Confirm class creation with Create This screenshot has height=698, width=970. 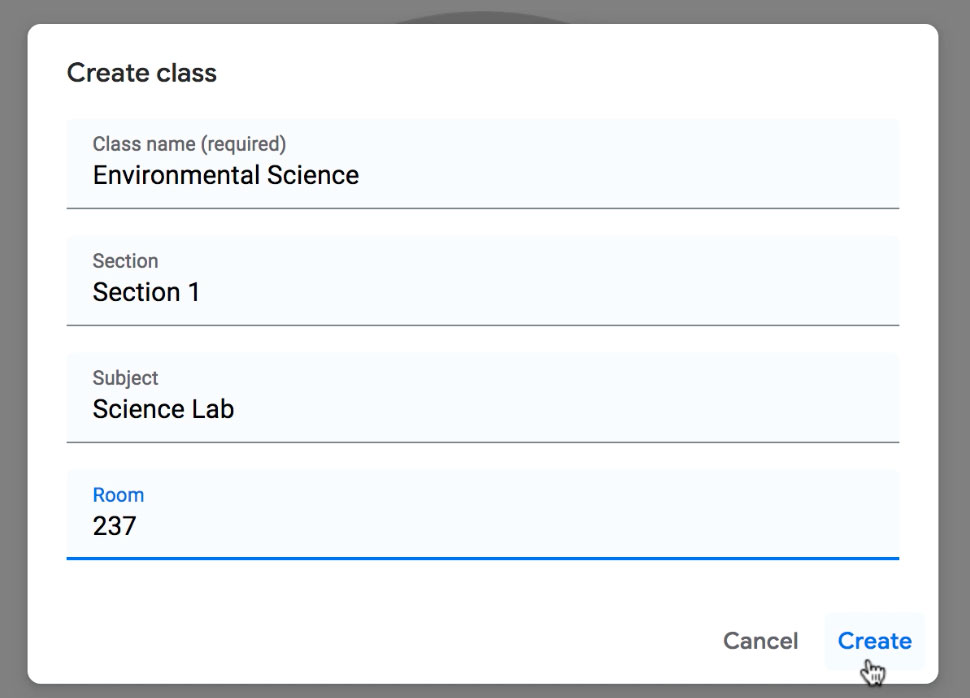click(x=873, y=641)
